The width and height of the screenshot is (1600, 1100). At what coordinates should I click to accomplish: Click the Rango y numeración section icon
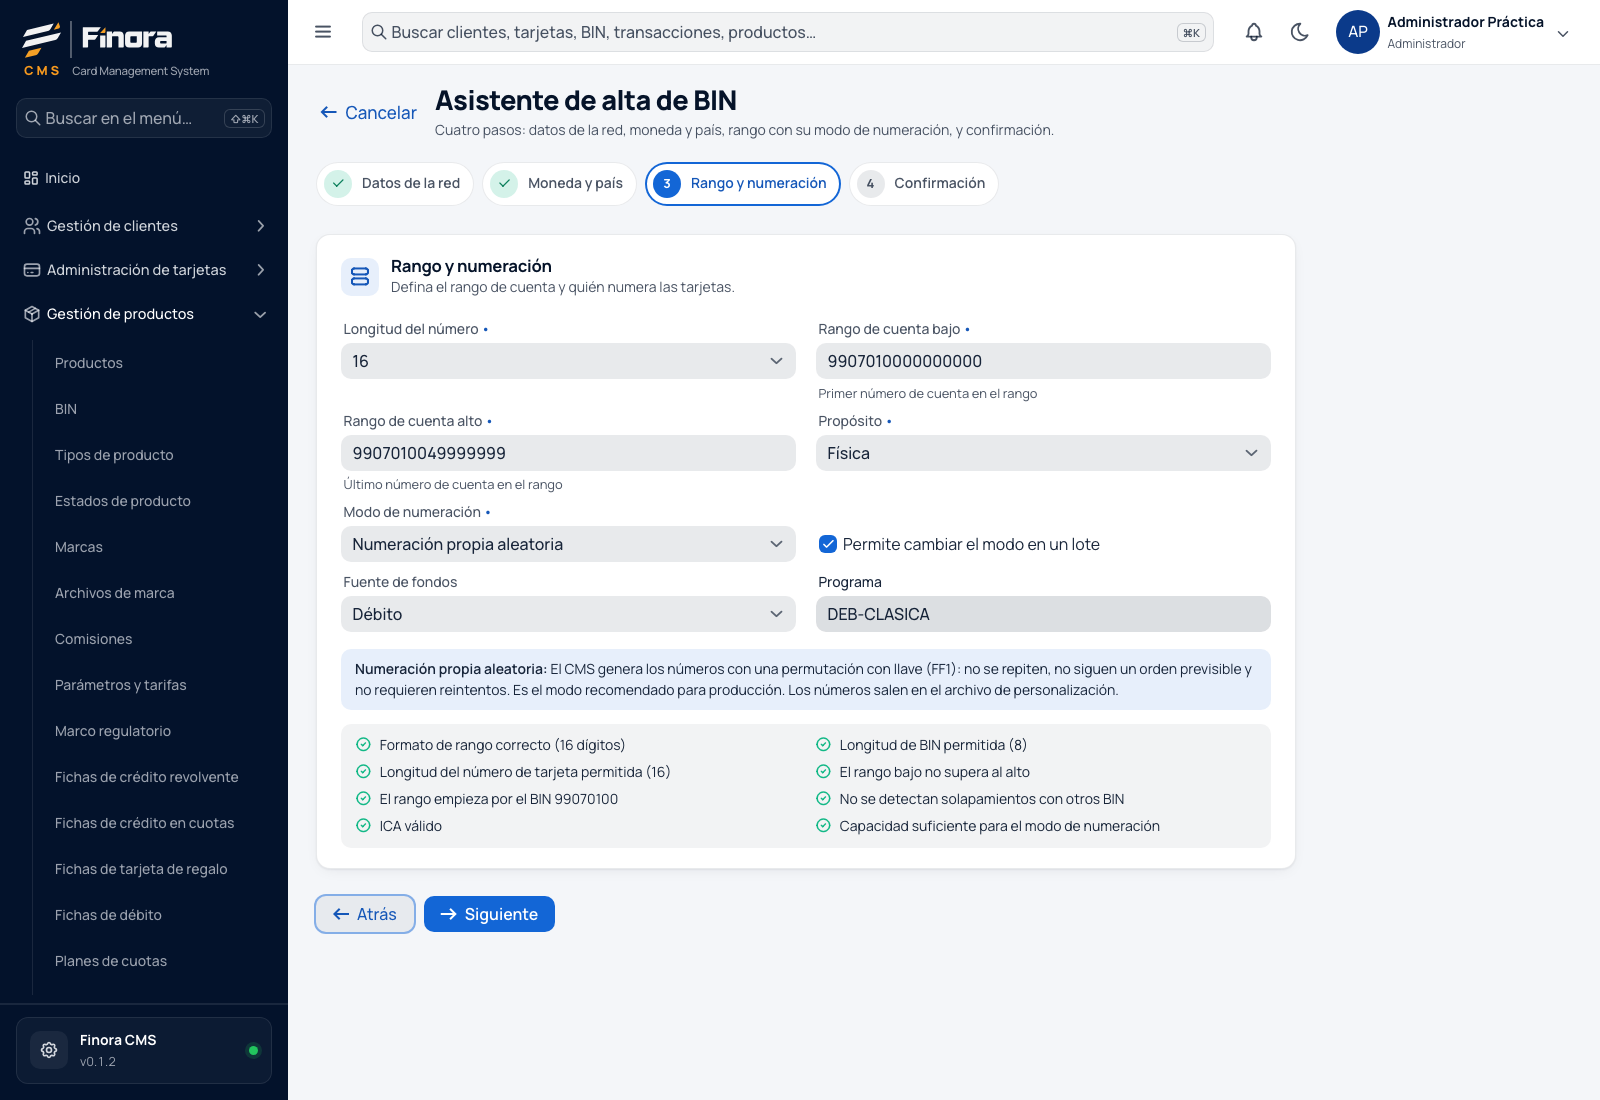(360, 277)
